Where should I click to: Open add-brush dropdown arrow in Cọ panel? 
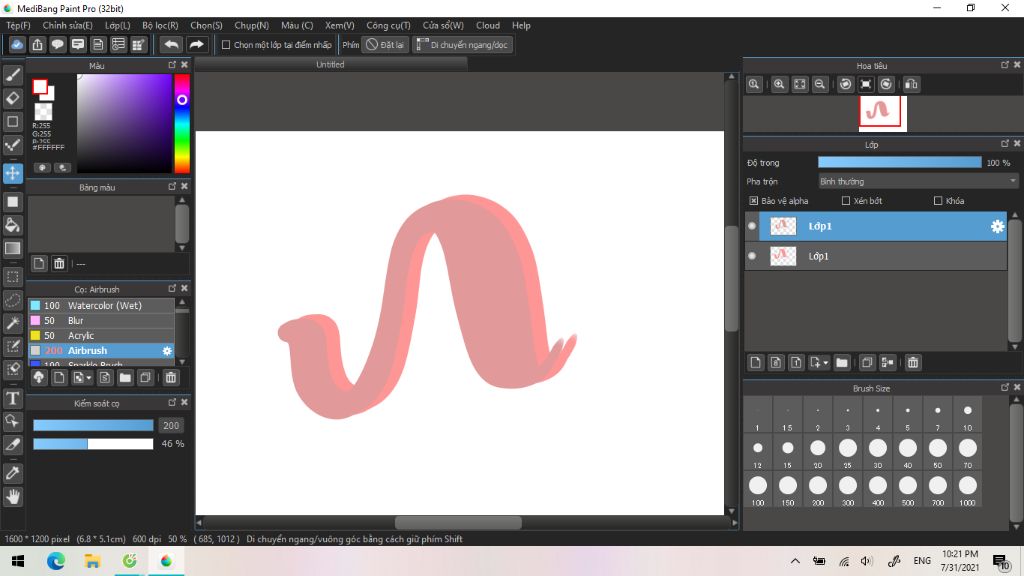click(x=88, y=378)
